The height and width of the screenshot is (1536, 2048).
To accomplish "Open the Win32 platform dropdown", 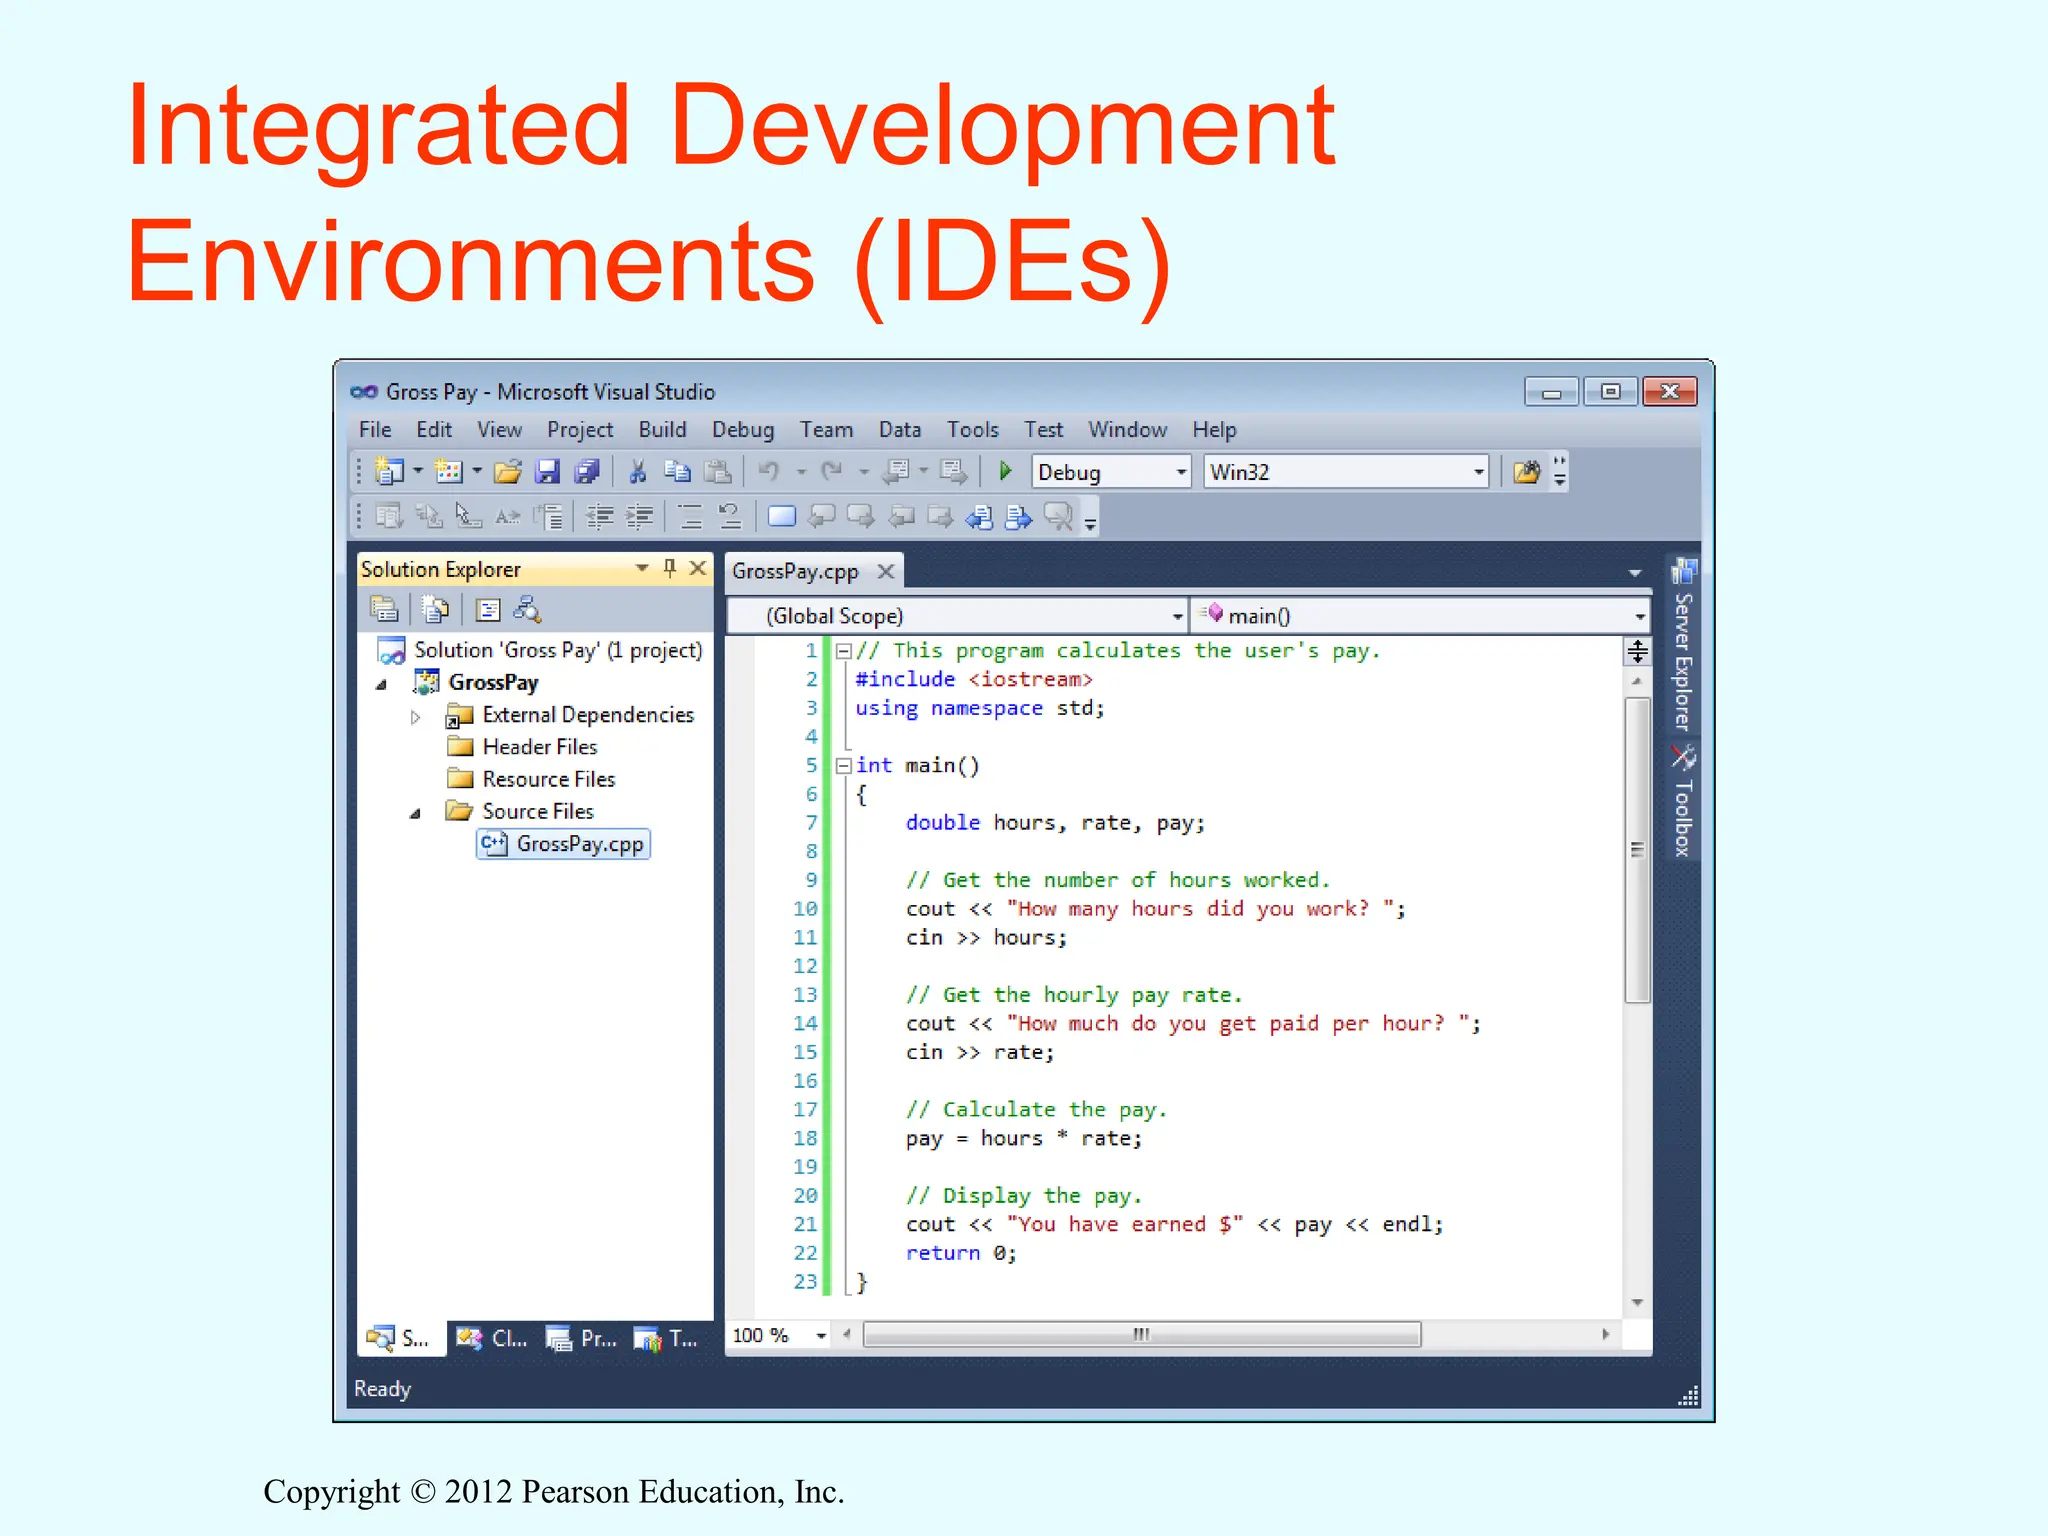I will pyautogui.click(x=1478, y=471).
